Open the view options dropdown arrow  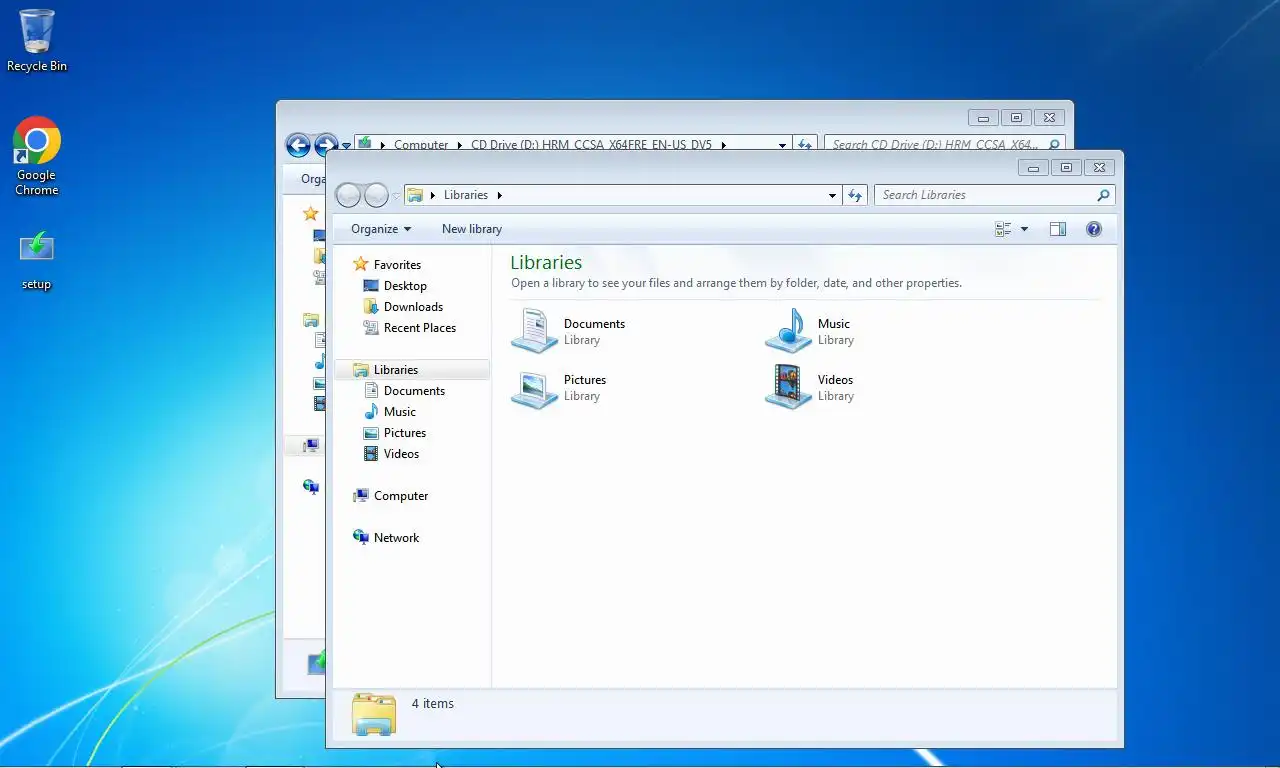coord(1024,229)
